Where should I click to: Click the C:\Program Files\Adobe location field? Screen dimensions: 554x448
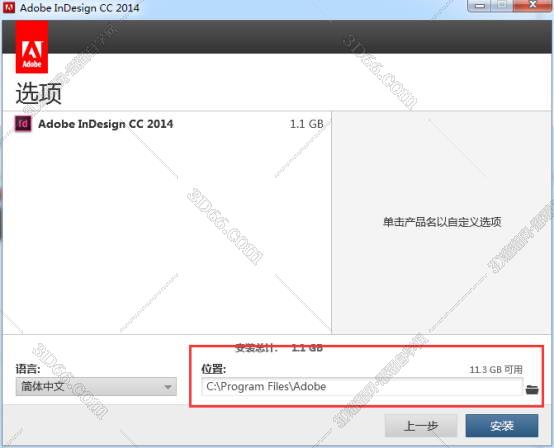point(362,387)
